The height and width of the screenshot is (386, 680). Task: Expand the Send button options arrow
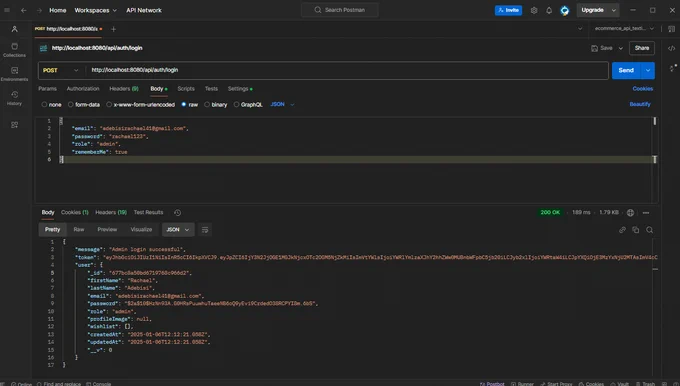pyautogui.click(x=647, y=70)
